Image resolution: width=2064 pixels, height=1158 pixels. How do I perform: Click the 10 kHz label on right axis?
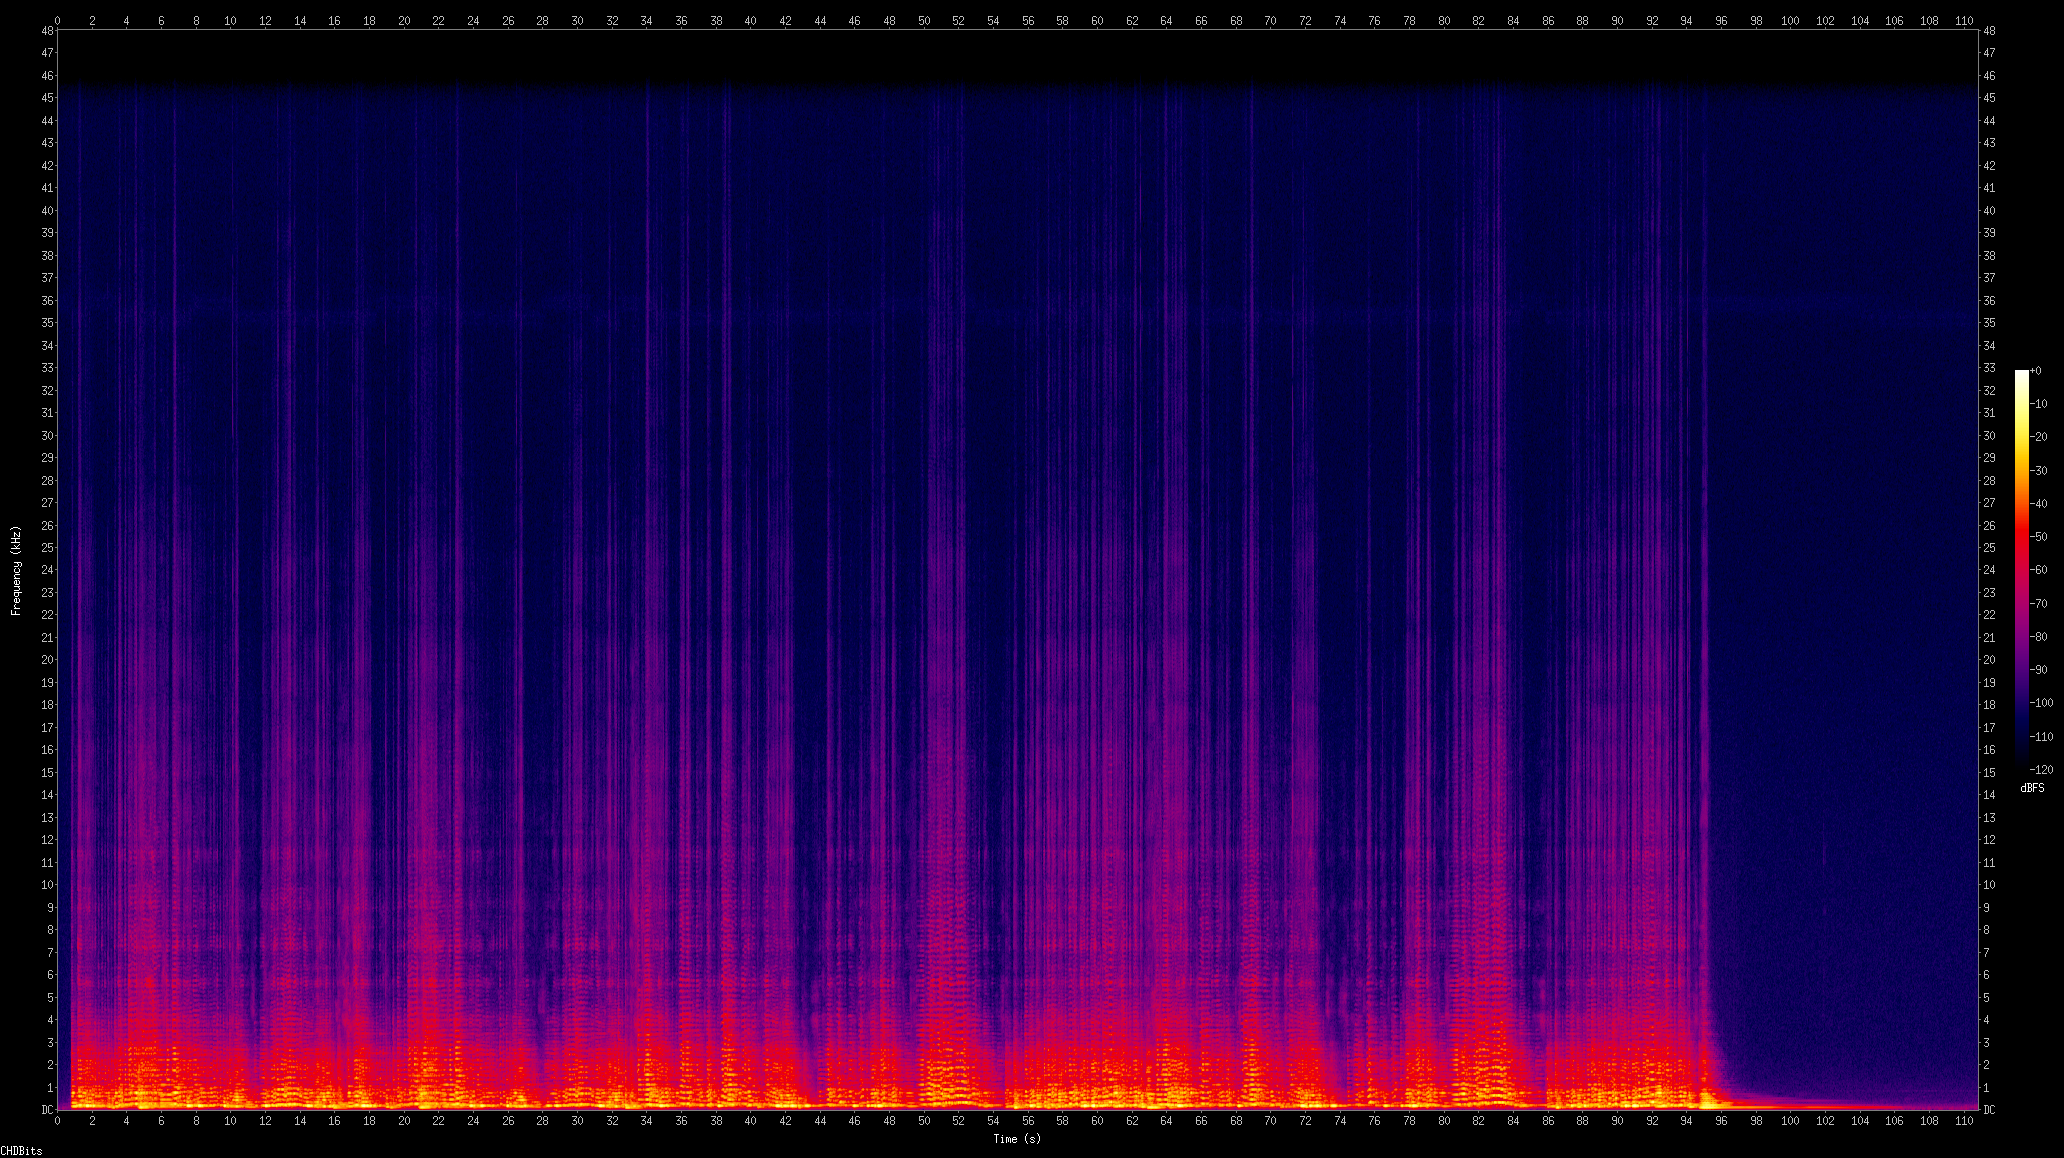pyautogui.click(x=1989, y=885)
